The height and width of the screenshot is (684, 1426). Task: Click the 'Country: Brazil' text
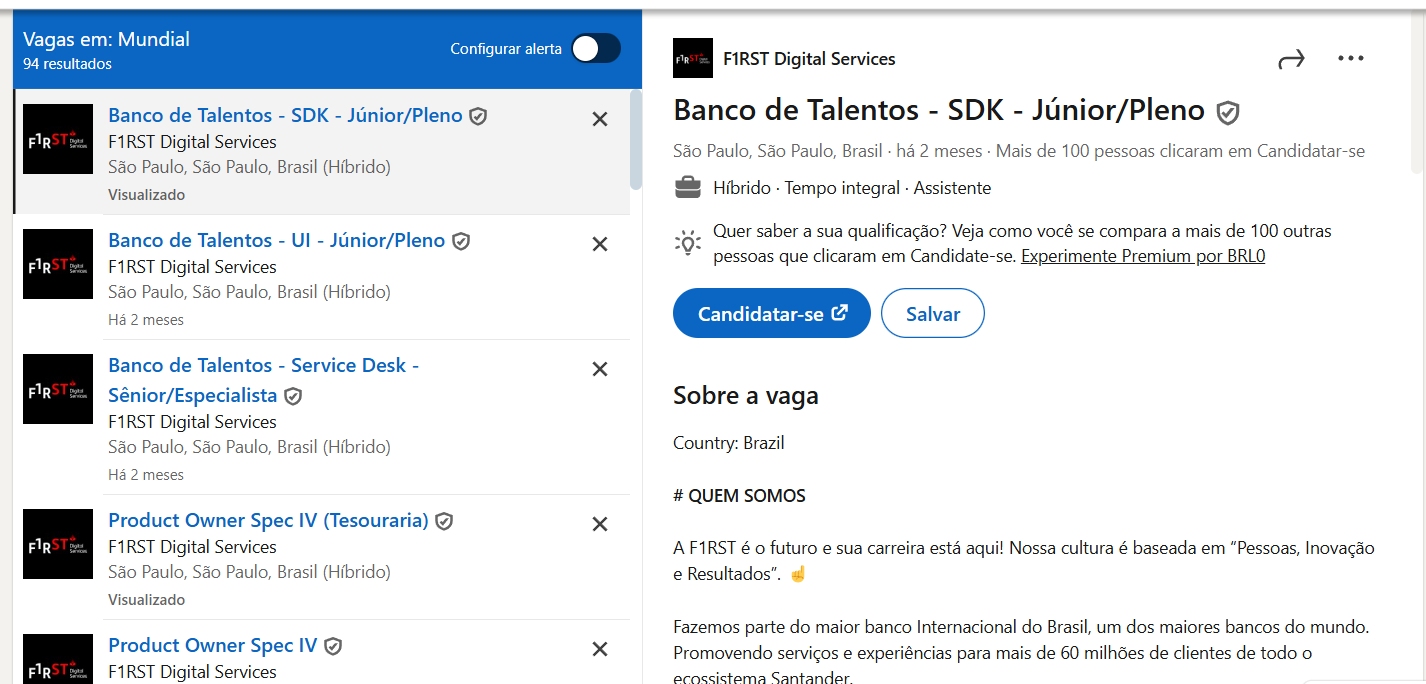(x=729, y=443)
